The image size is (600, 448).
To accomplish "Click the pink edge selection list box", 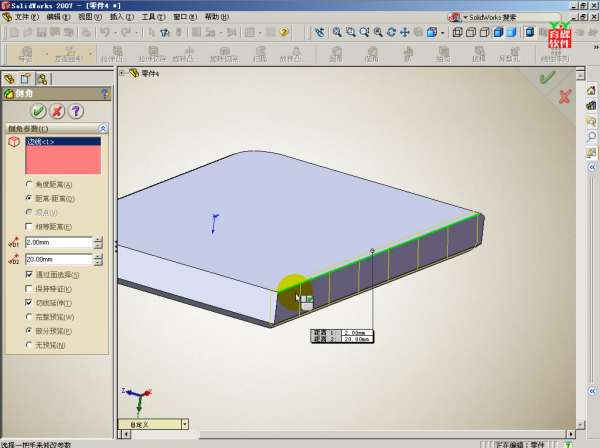I will coord(63,155).
